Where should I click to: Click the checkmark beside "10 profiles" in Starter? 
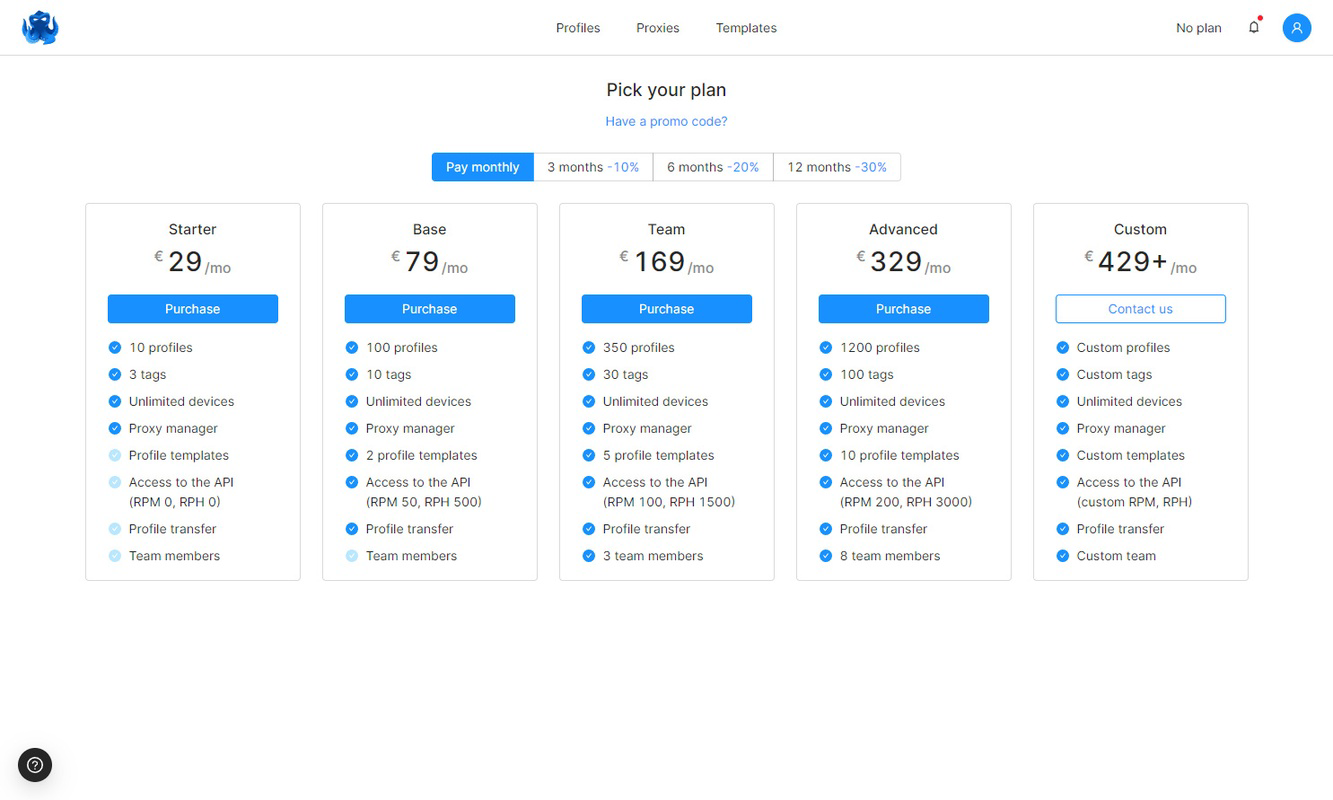tap(114, 347)
